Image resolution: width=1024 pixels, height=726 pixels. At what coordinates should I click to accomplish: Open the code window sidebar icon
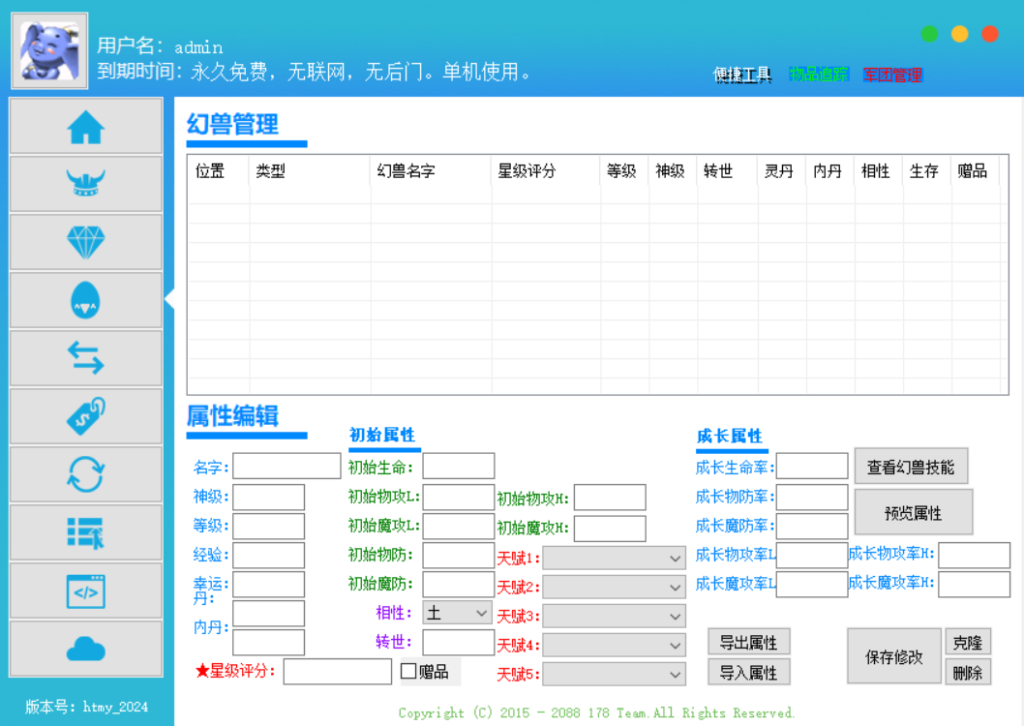tap(86, 591)
